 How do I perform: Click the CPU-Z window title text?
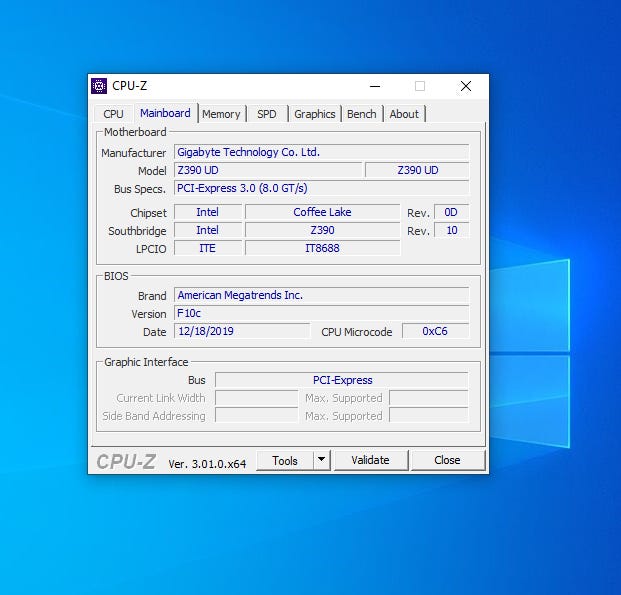coord(130,86)
